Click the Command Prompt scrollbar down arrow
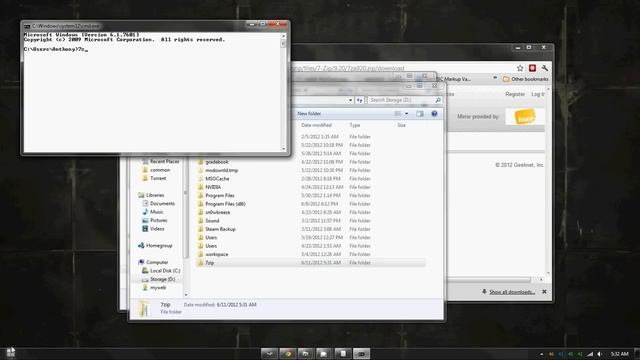640x360 pixels. pyautogui.click(x=284, y=149)
